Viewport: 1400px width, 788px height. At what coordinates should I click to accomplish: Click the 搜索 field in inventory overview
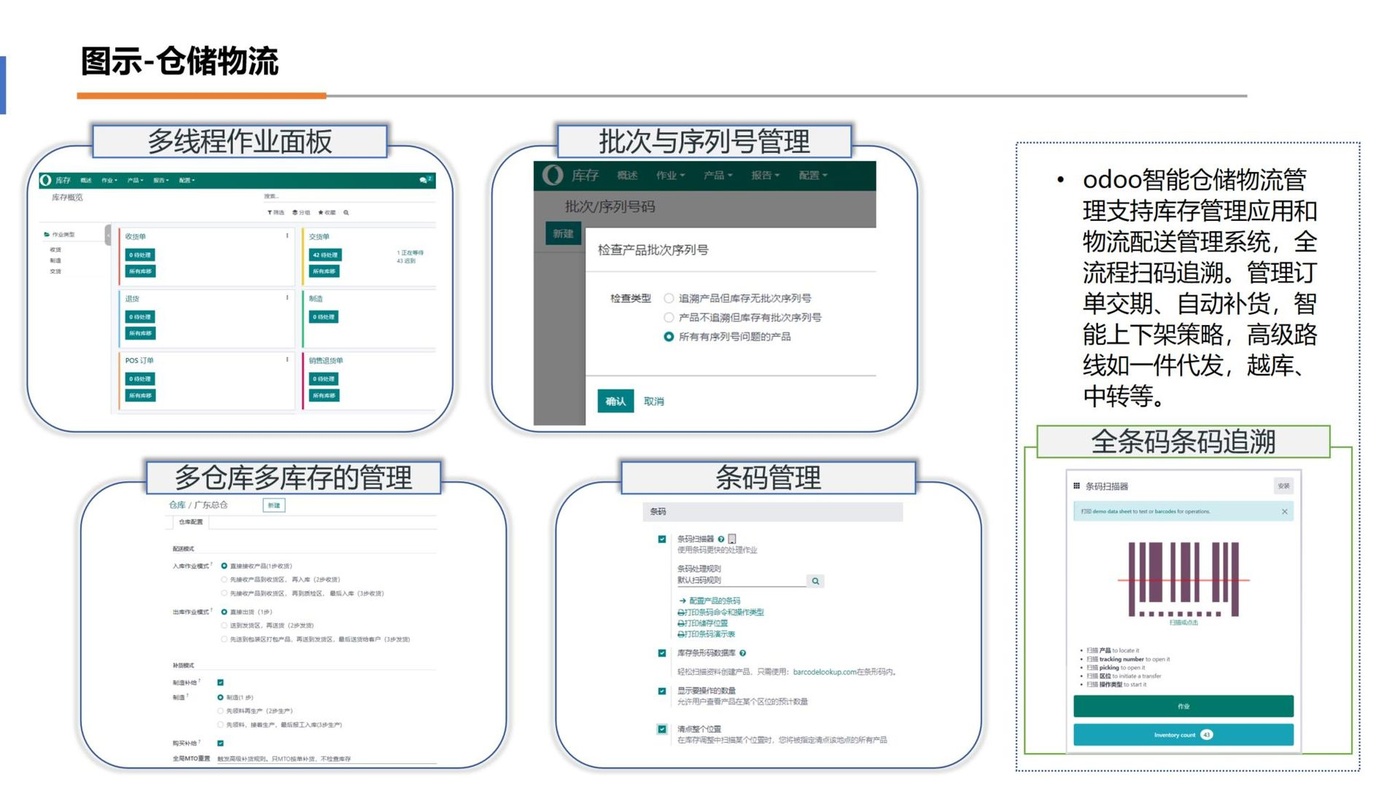(x=348, y=197)
